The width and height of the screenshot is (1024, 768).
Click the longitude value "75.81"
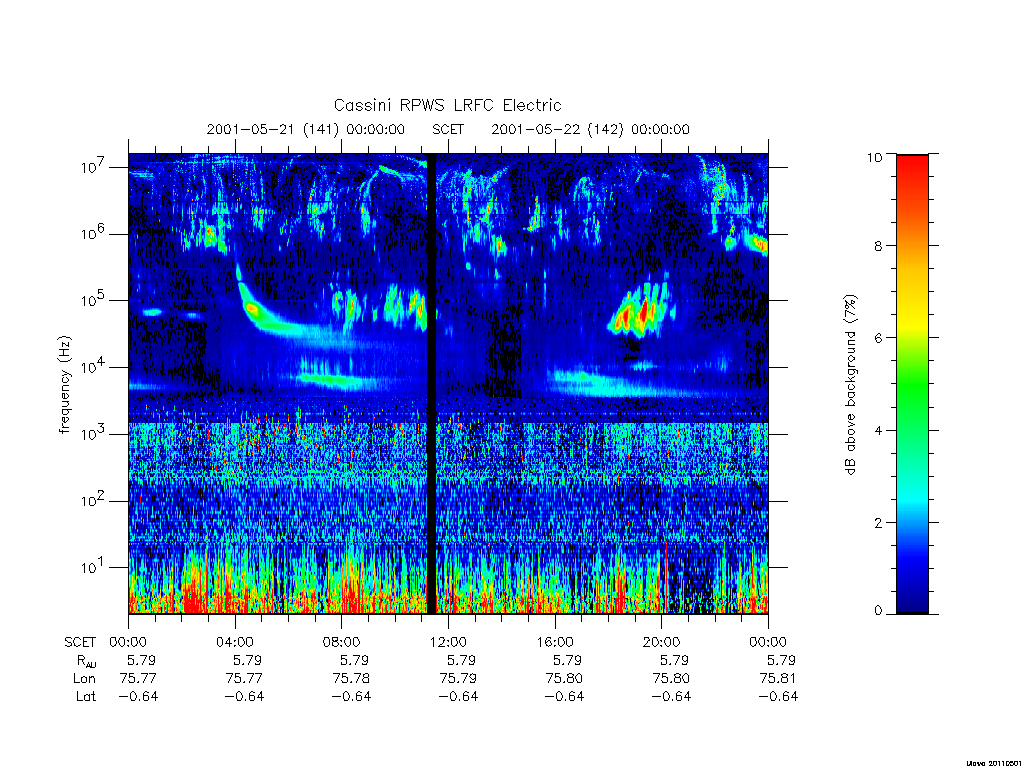pyautogui.click(x=778, y=679)
